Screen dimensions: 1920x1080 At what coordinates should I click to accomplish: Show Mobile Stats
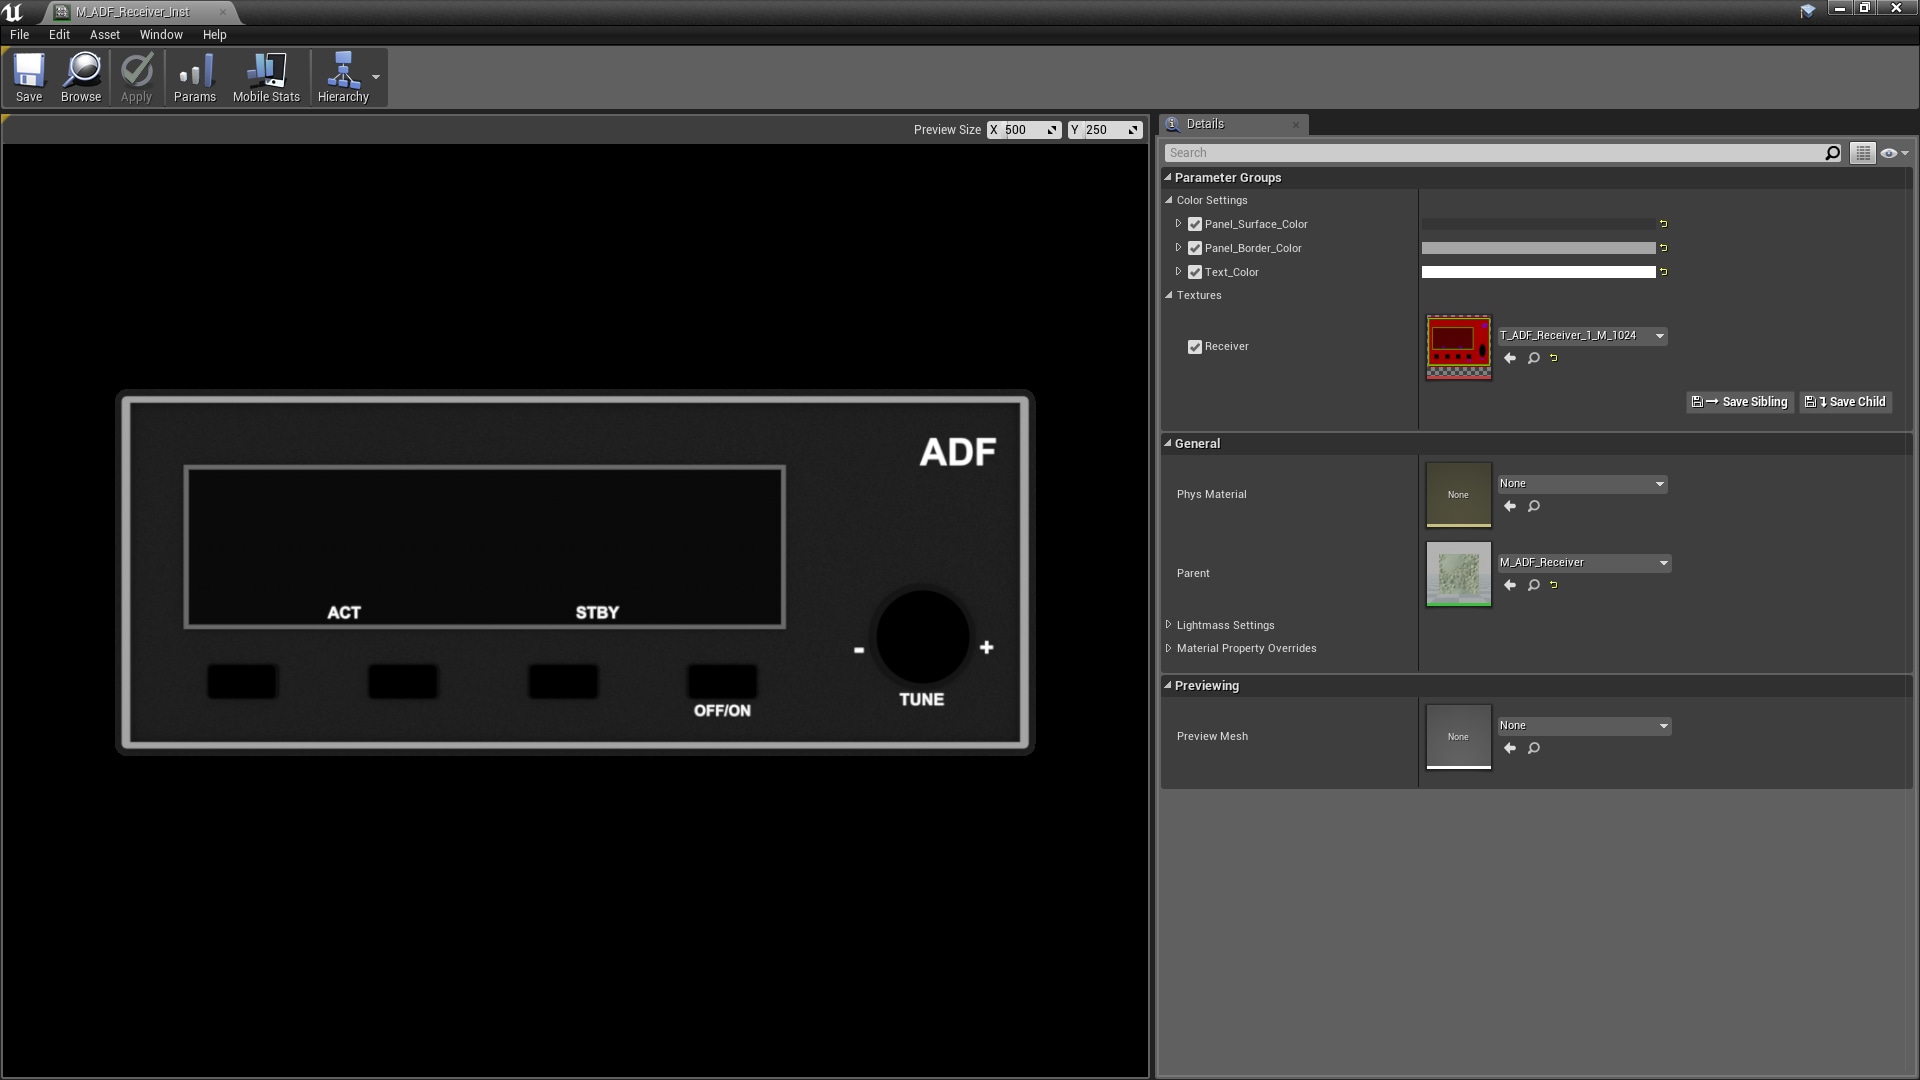pyautogui.click(x=266, y=77)
